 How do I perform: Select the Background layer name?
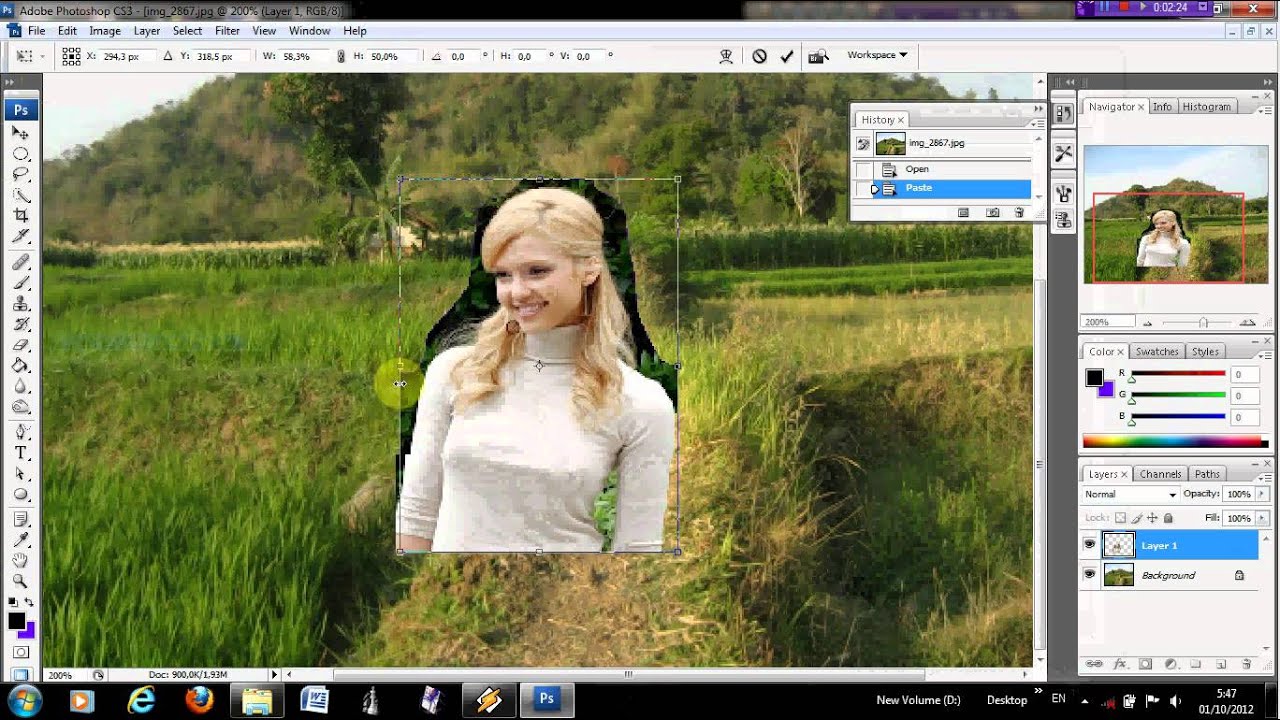point(1168,575)
